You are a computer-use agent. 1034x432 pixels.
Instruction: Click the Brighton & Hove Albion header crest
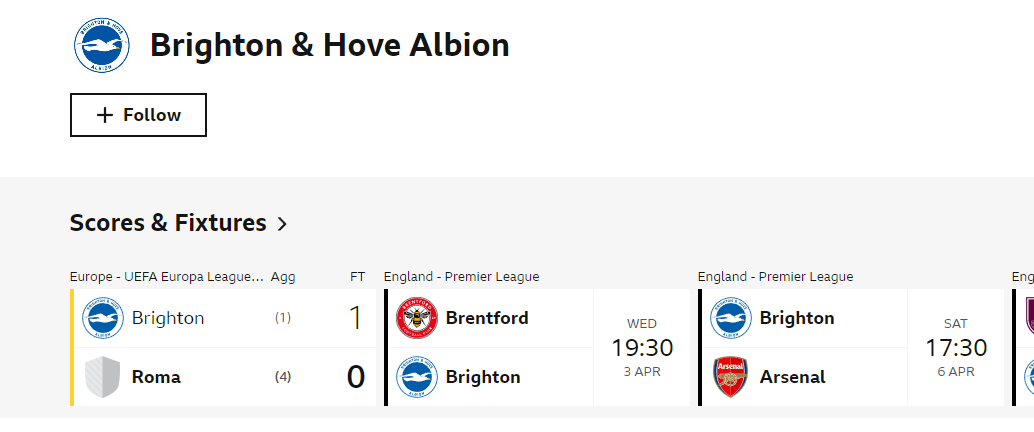point(102,46)
